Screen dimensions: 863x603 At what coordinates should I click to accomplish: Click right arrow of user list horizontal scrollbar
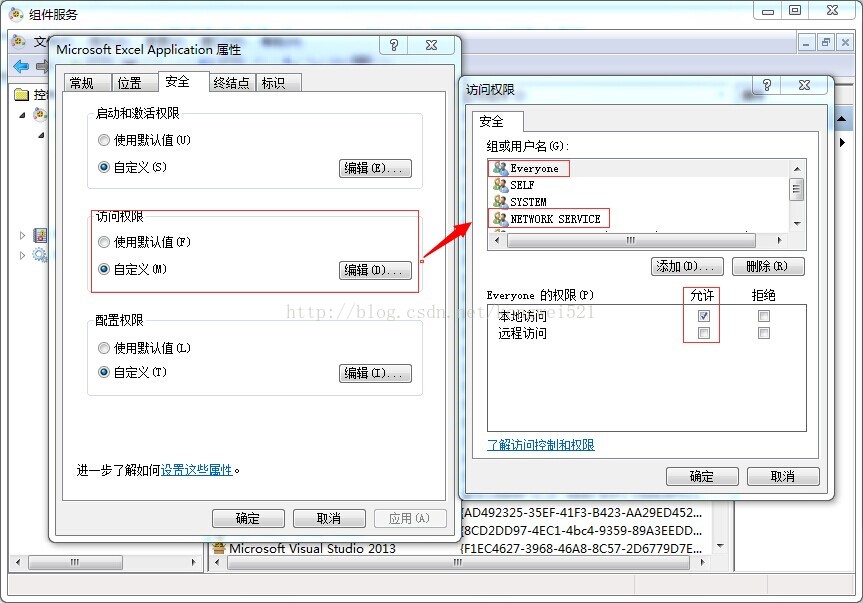click(779, 240)
